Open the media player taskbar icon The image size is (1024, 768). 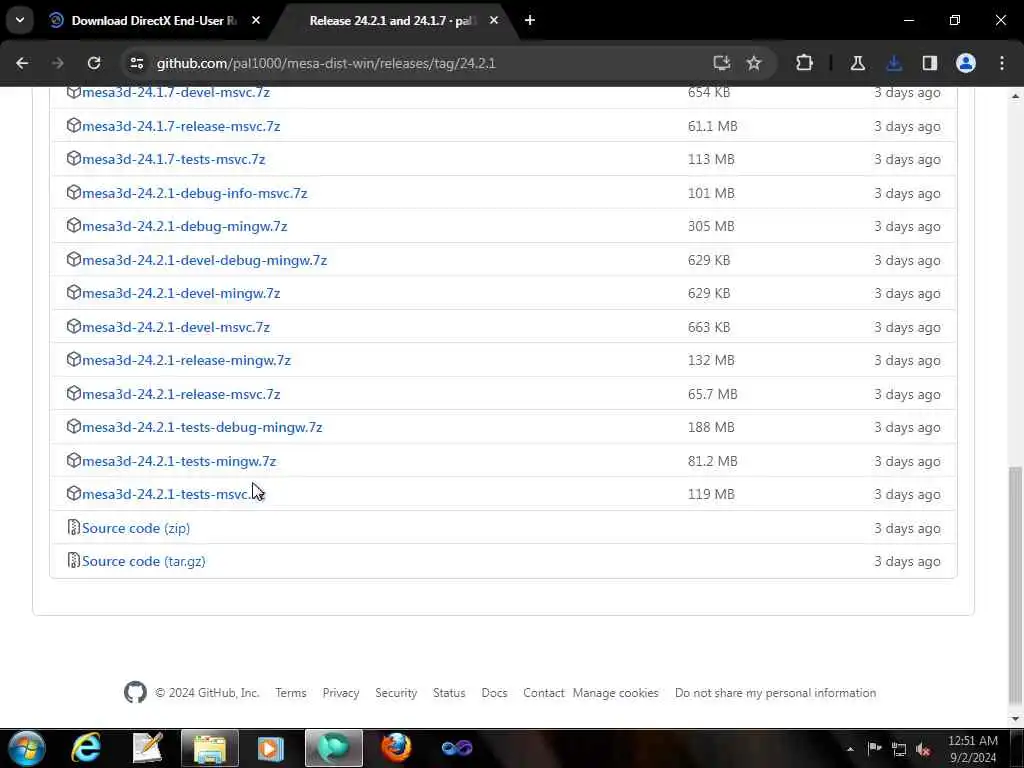(x=270, y=748)
